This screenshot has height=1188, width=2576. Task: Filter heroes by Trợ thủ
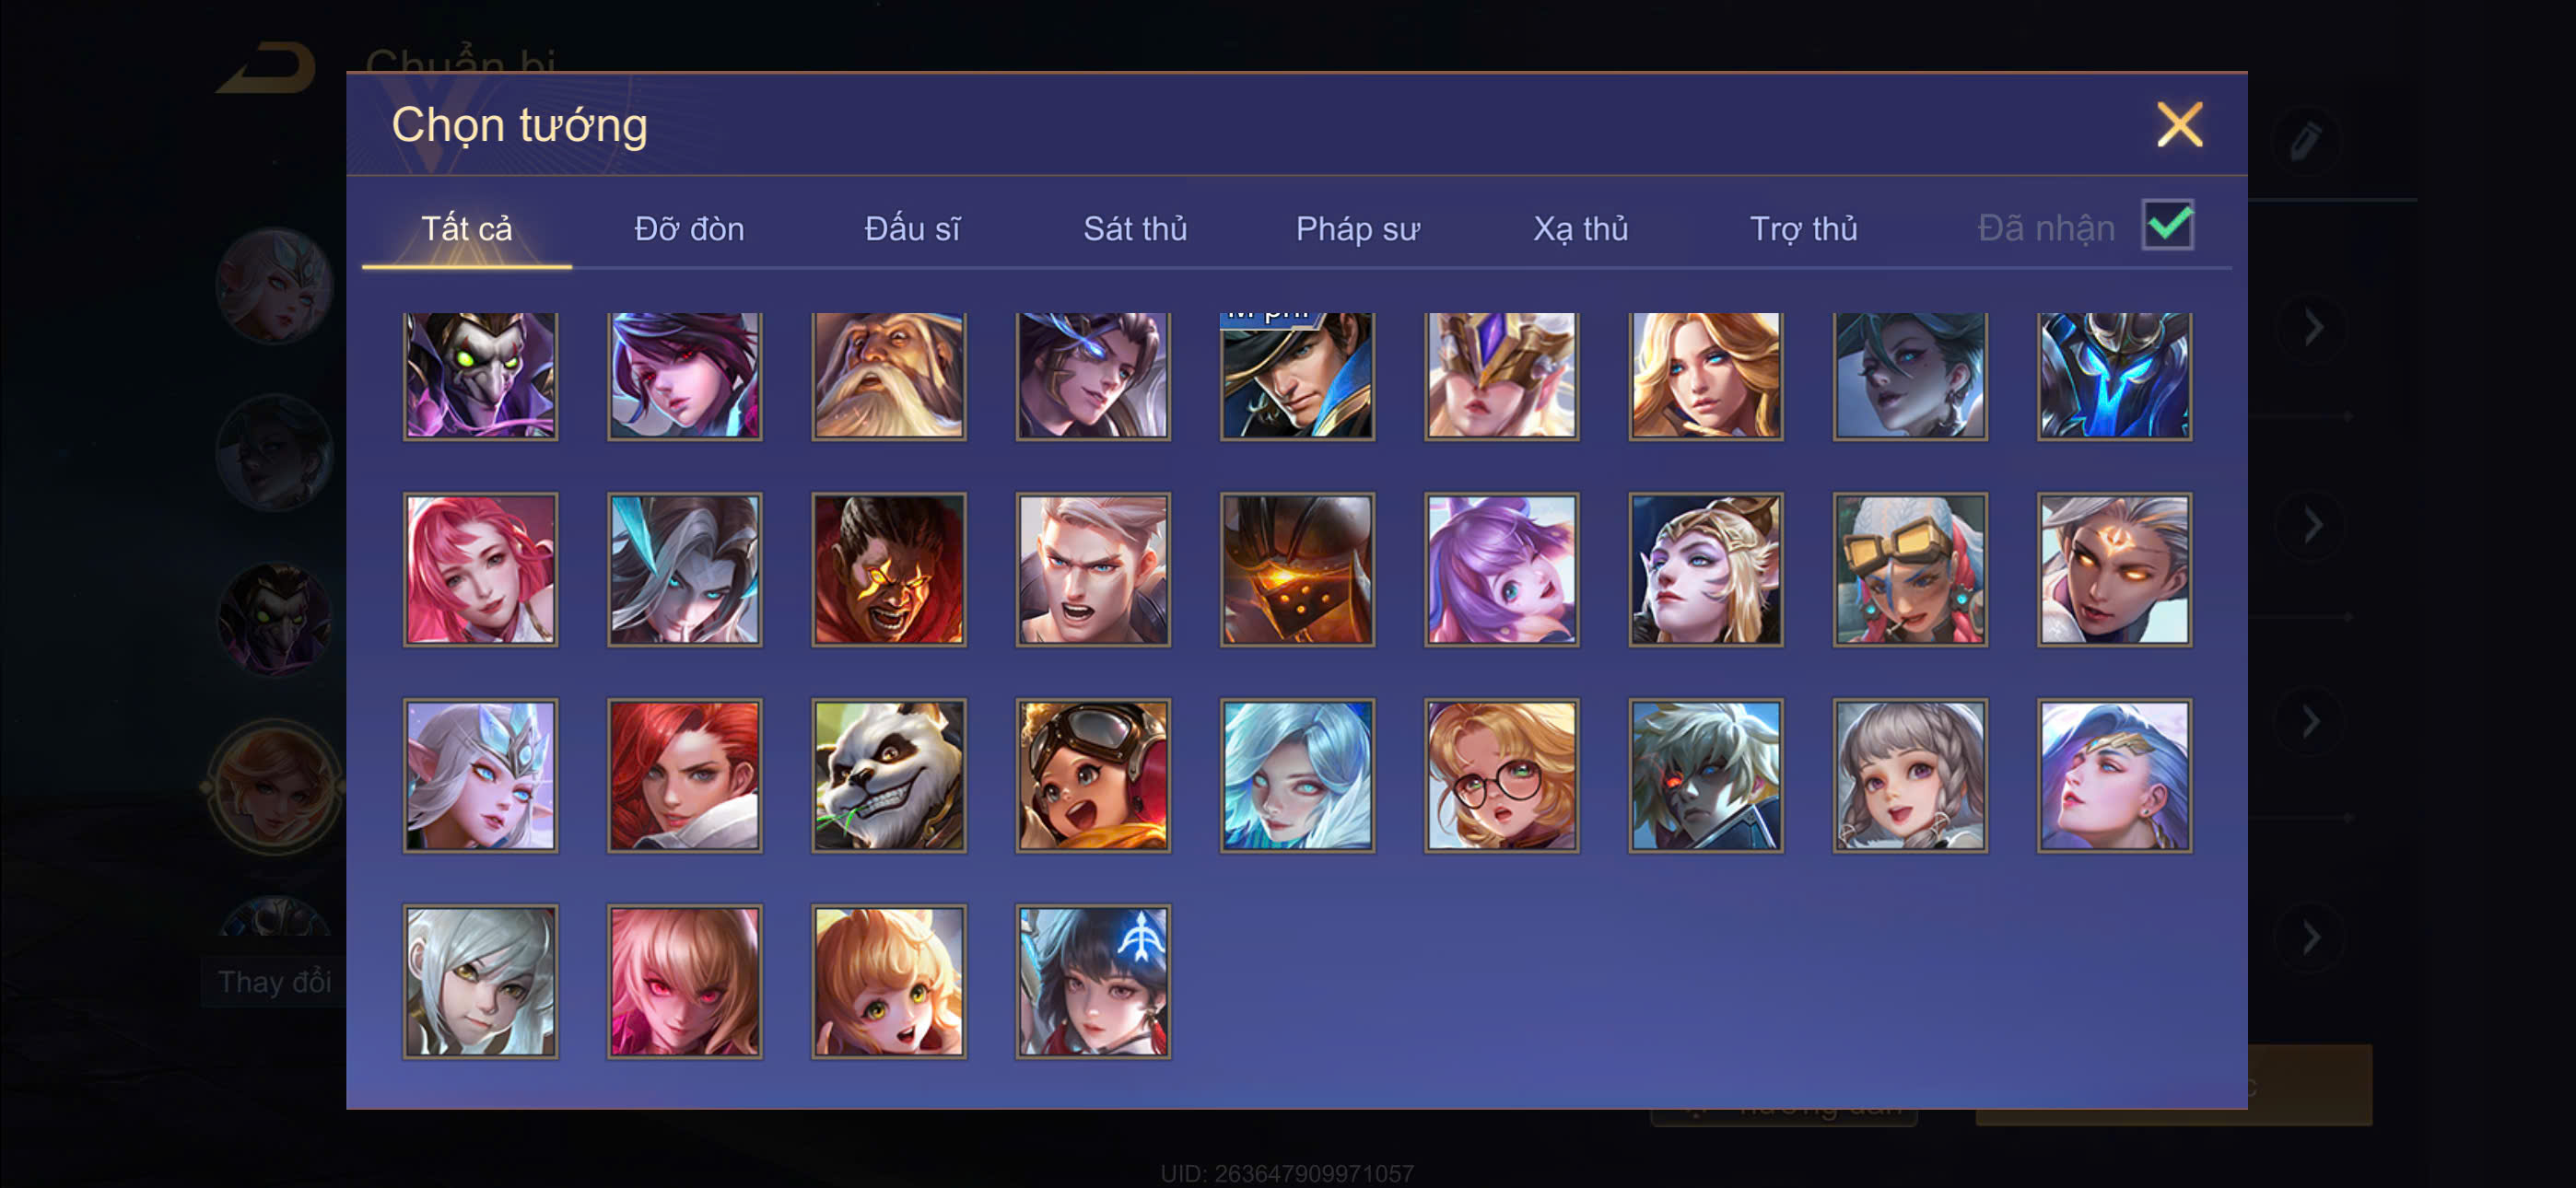tap(1803, 229)
